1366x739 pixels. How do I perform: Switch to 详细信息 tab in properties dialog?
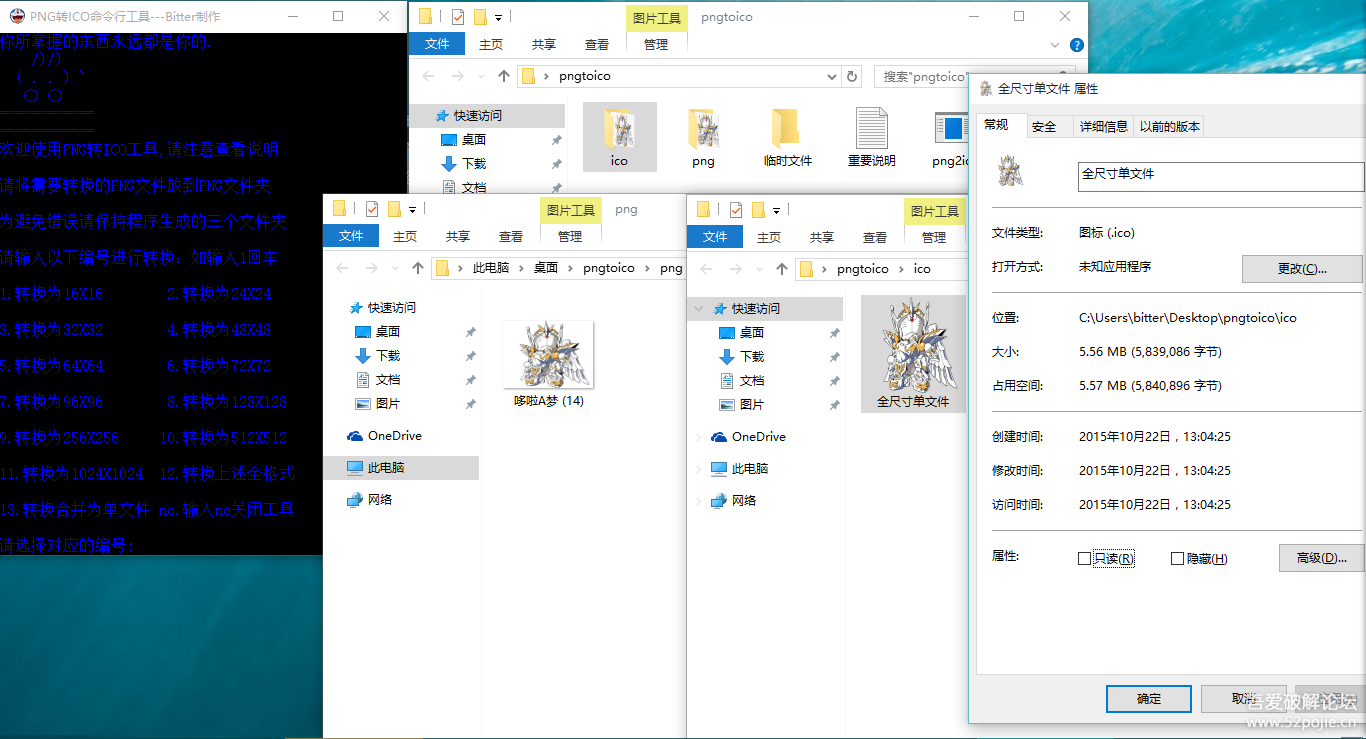(1103, 127)
